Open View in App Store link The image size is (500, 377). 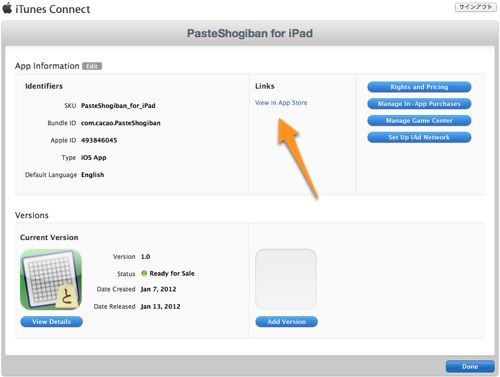(x=281, y=103)
